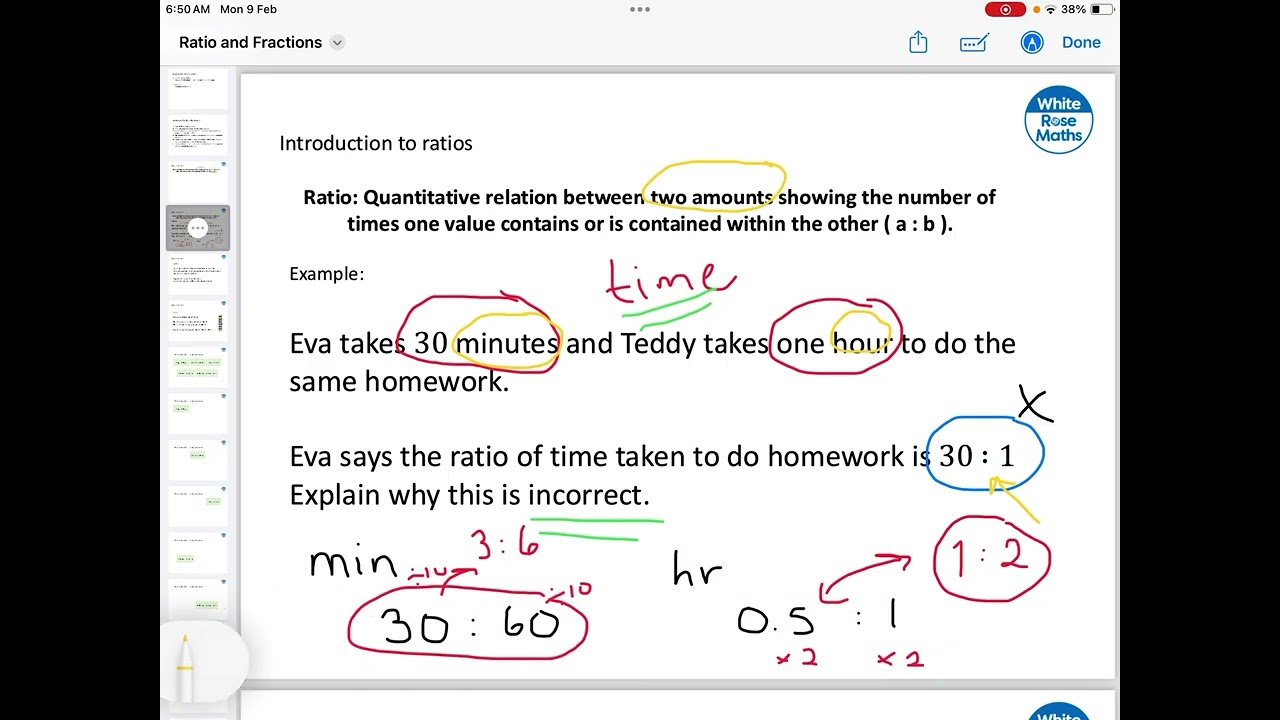Tap the 6:50 AM clock
This screenshot has height=720, width=1280.
point(188,9)
